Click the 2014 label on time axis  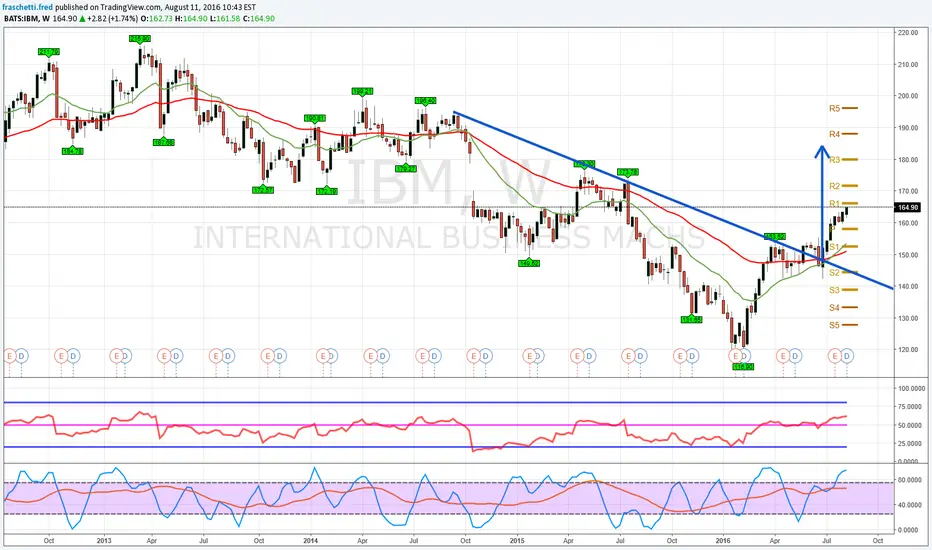point(310,540)
